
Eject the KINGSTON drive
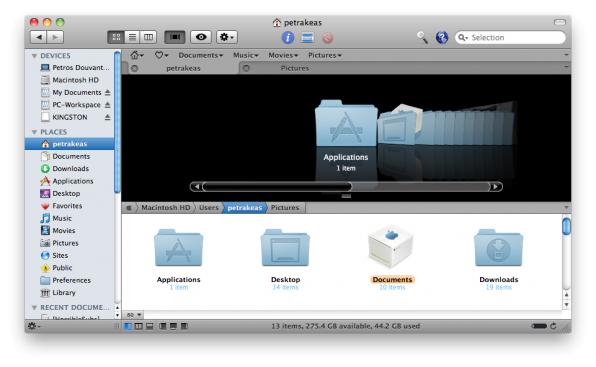pyautogui.click(x=108, y=117)
